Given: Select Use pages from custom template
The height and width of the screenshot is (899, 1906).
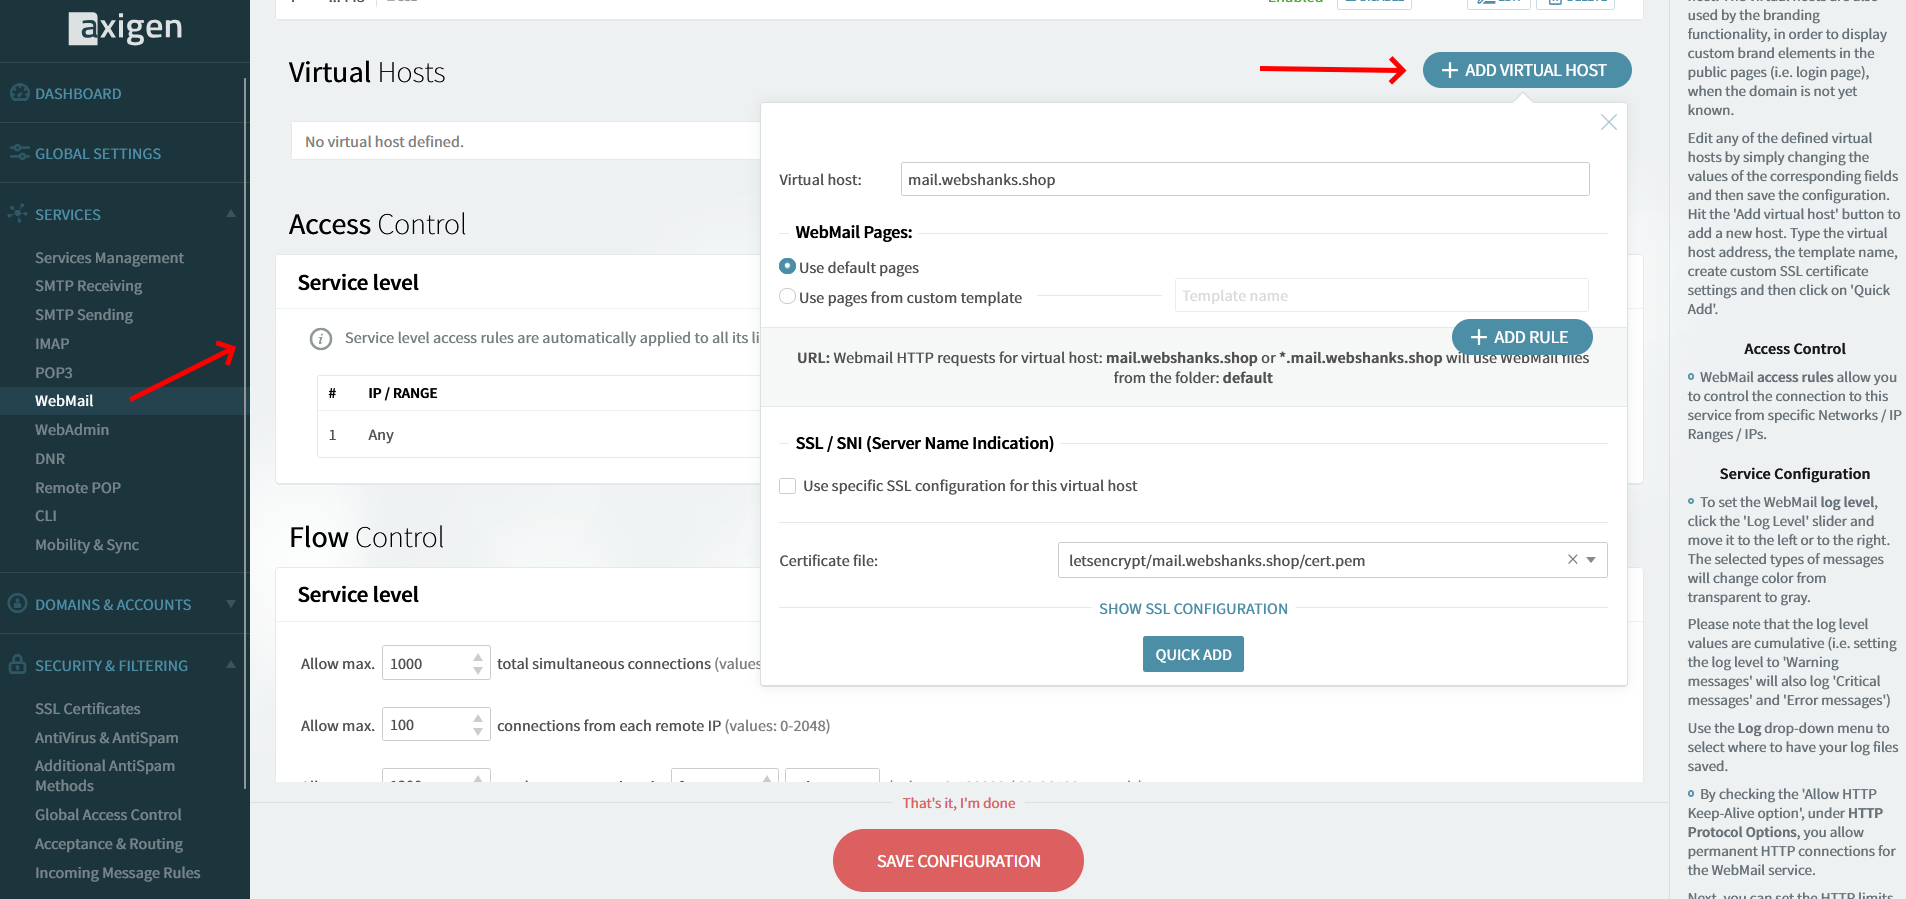Looking at the screenshot, I should pyautogui.click(x=788, y=297).
